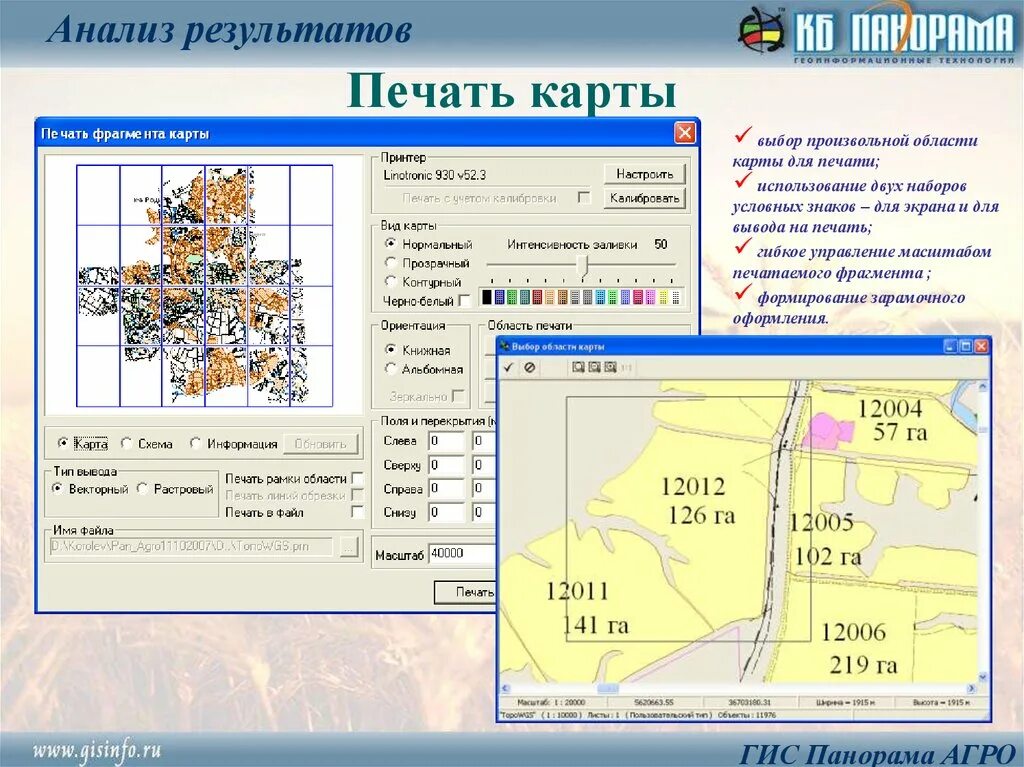Pick the dark blue color swatch
This screenshot has height=767, width=1024.
click(x=500, y=297)
